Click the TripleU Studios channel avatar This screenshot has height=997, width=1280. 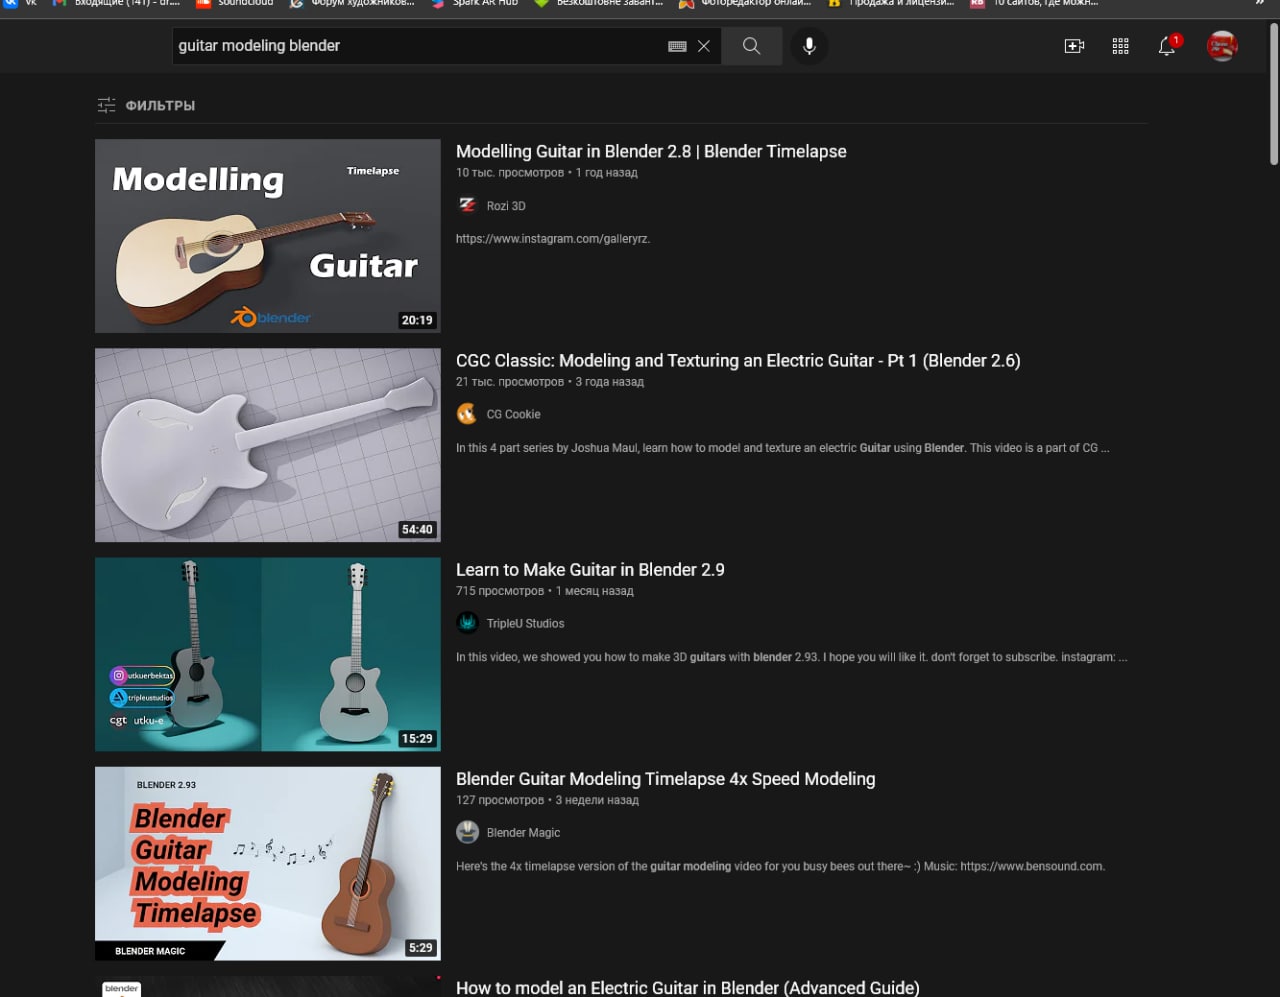(467, 623)
